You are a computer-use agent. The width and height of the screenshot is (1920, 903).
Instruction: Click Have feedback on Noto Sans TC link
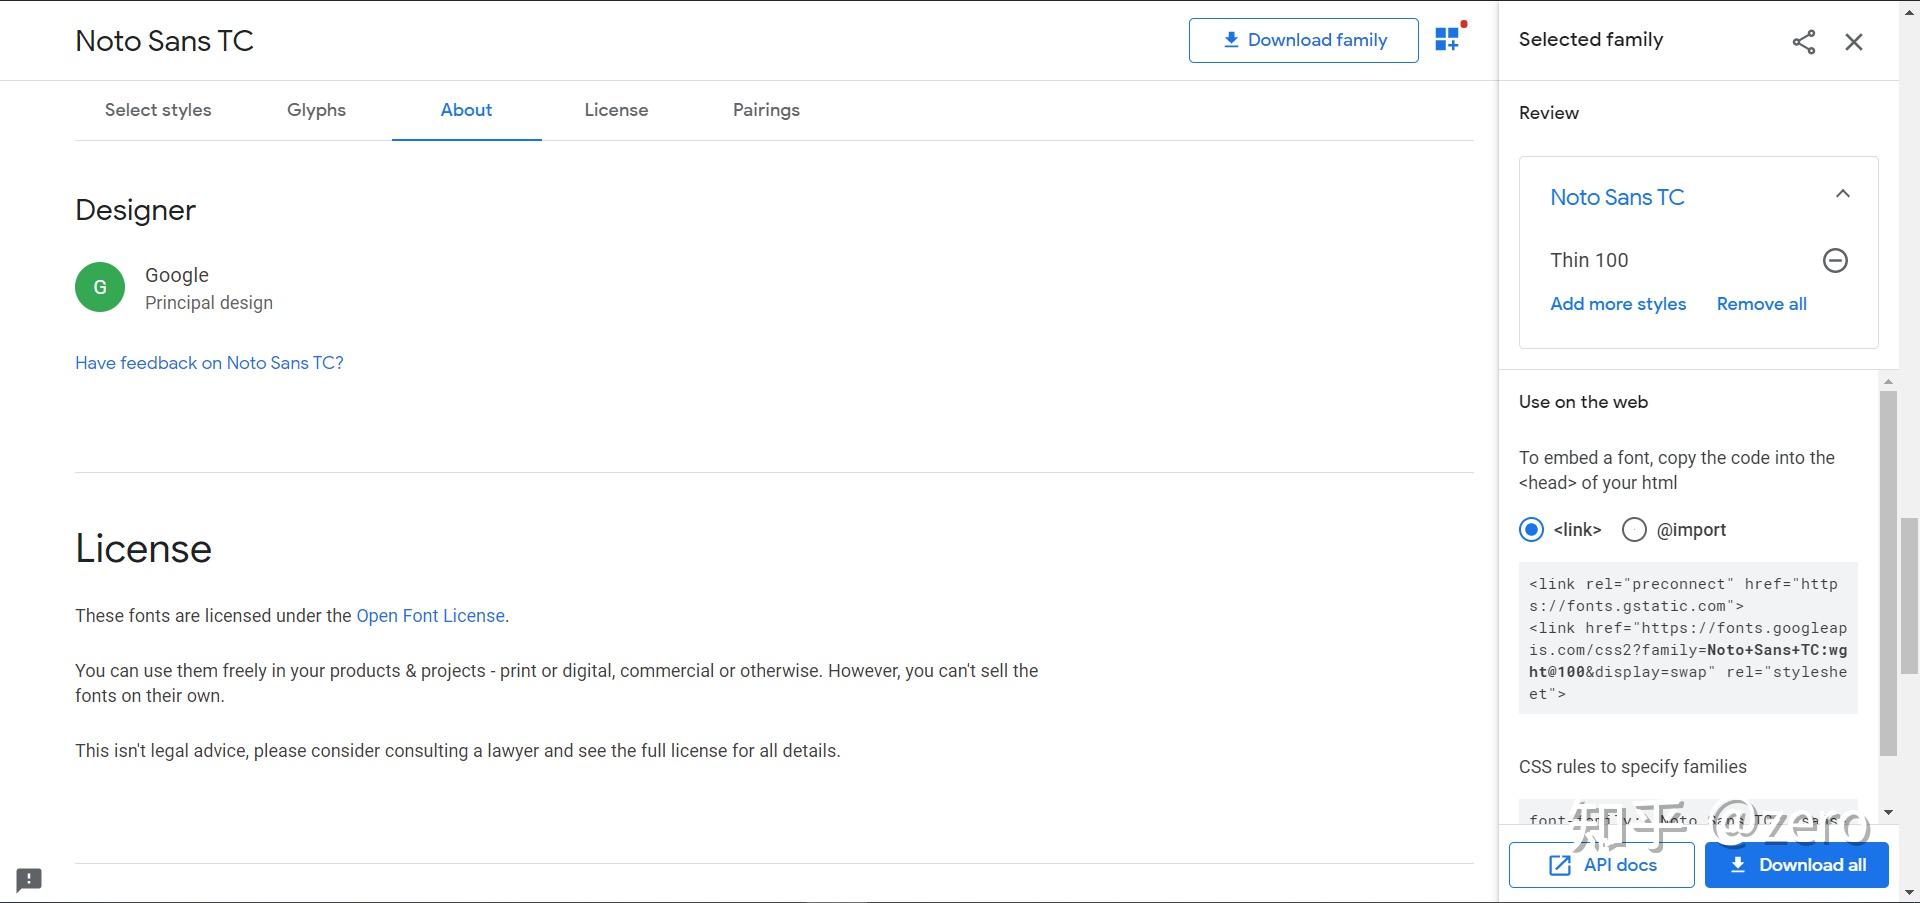[209, 363]
